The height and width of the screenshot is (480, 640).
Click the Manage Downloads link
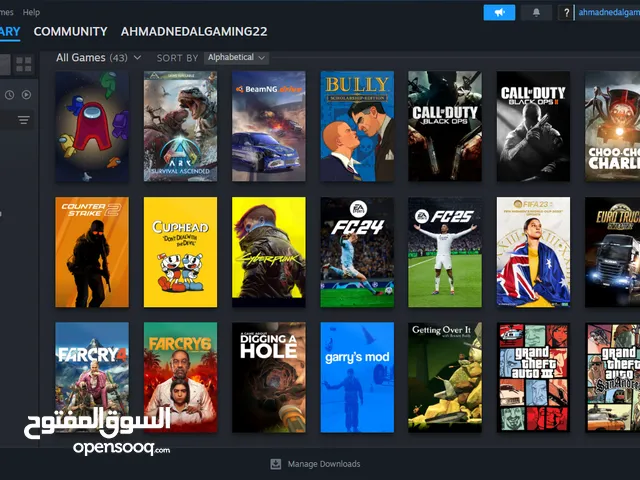[324, 464]
